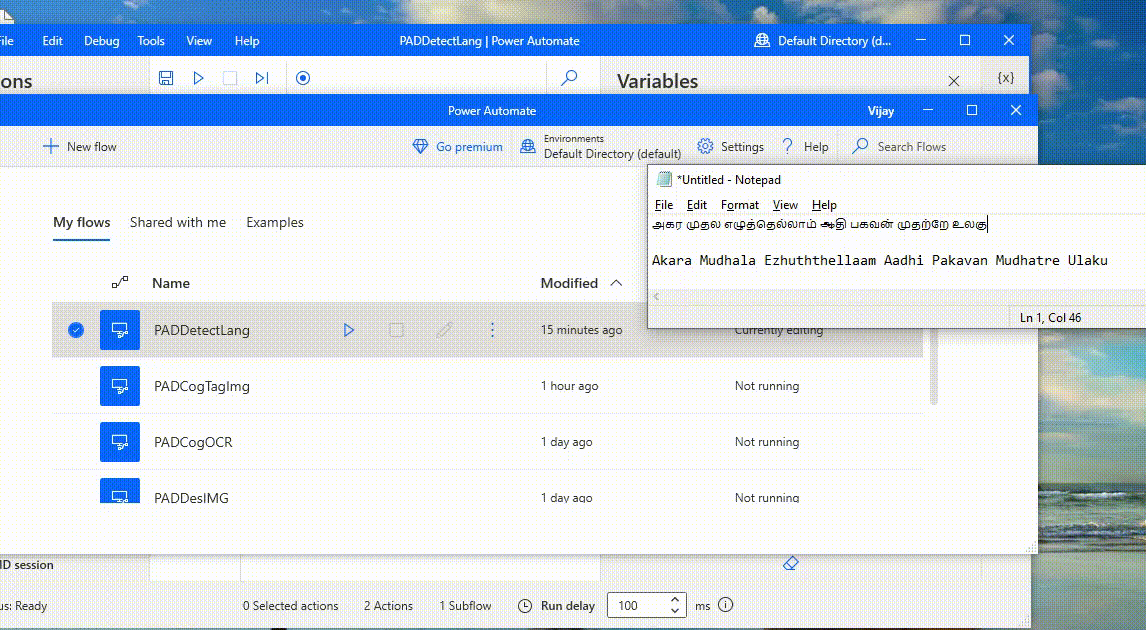
Task: Toggle the variables {x} pane icon
Action: point(1006,78)
